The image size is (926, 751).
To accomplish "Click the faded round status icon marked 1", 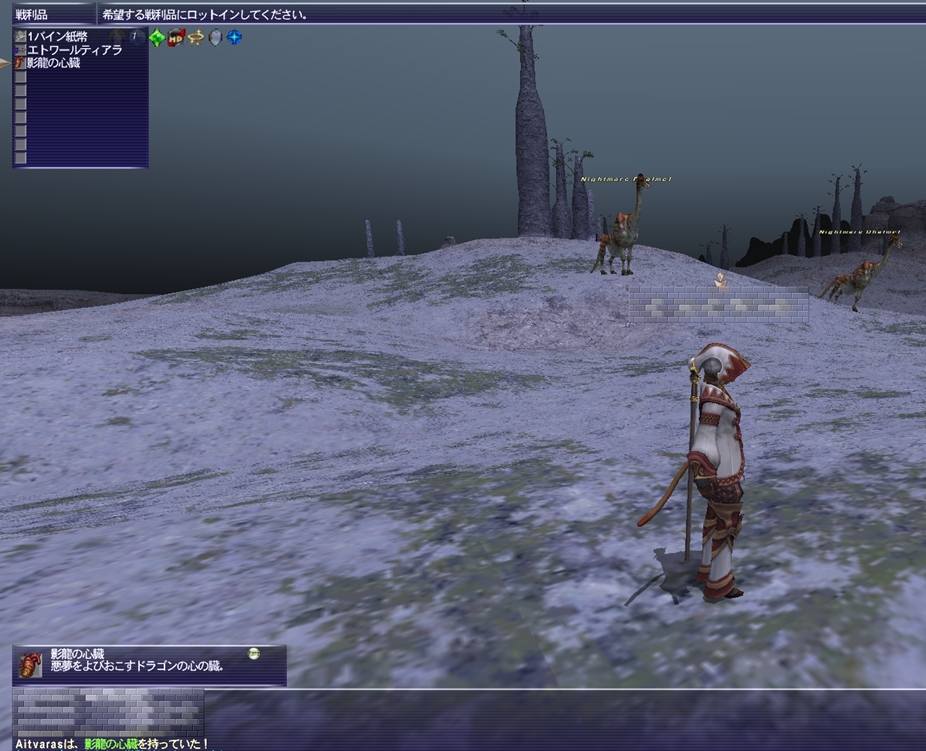I will tap(136, 37).
